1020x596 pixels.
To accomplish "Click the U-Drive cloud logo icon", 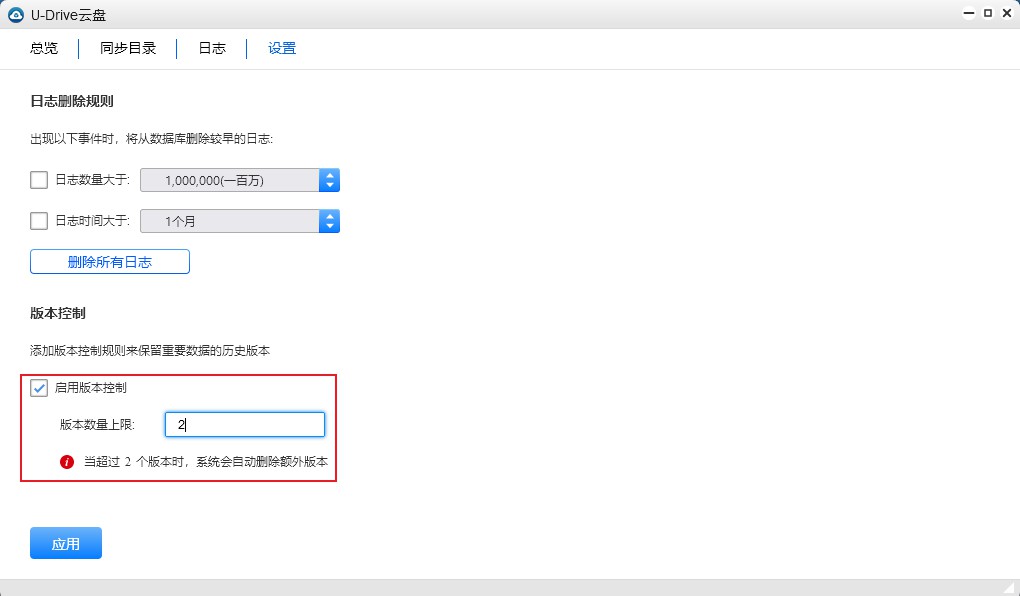I will (14, 13).
